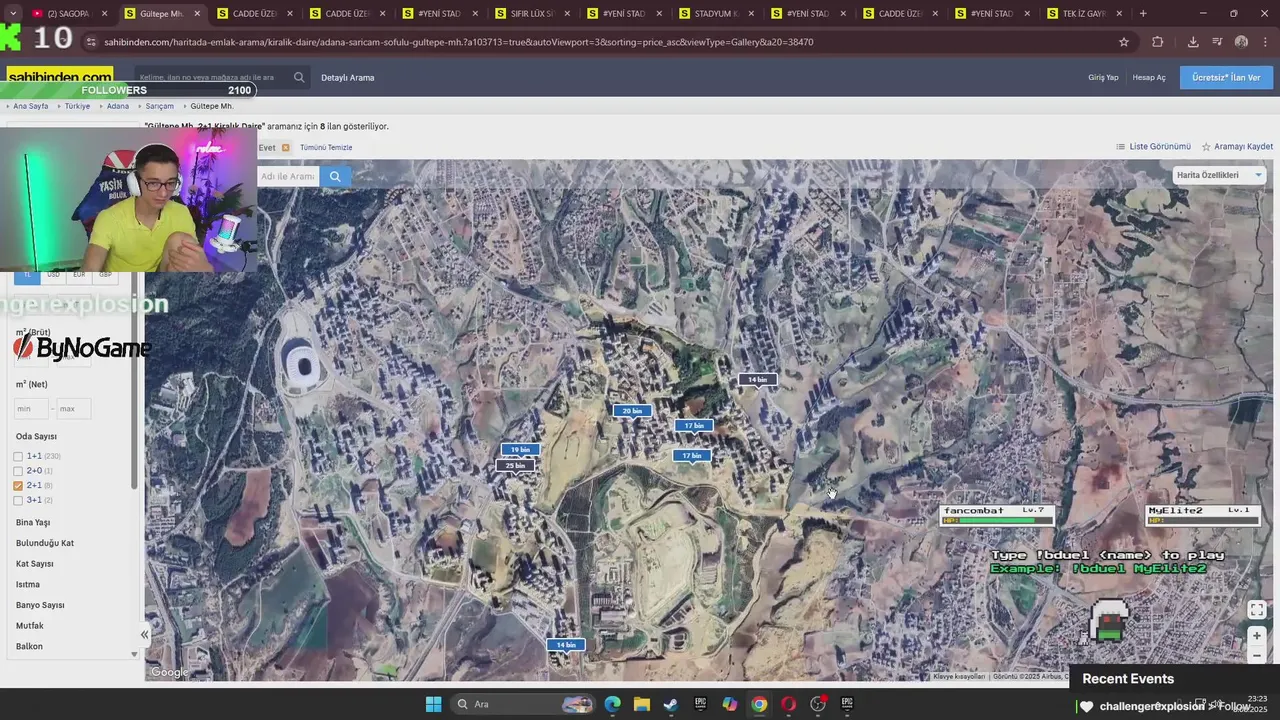The height and width of the screenshot is (720, 1280).
Task: Uncheck the 2+1 room count option
Action: [18, 486]
